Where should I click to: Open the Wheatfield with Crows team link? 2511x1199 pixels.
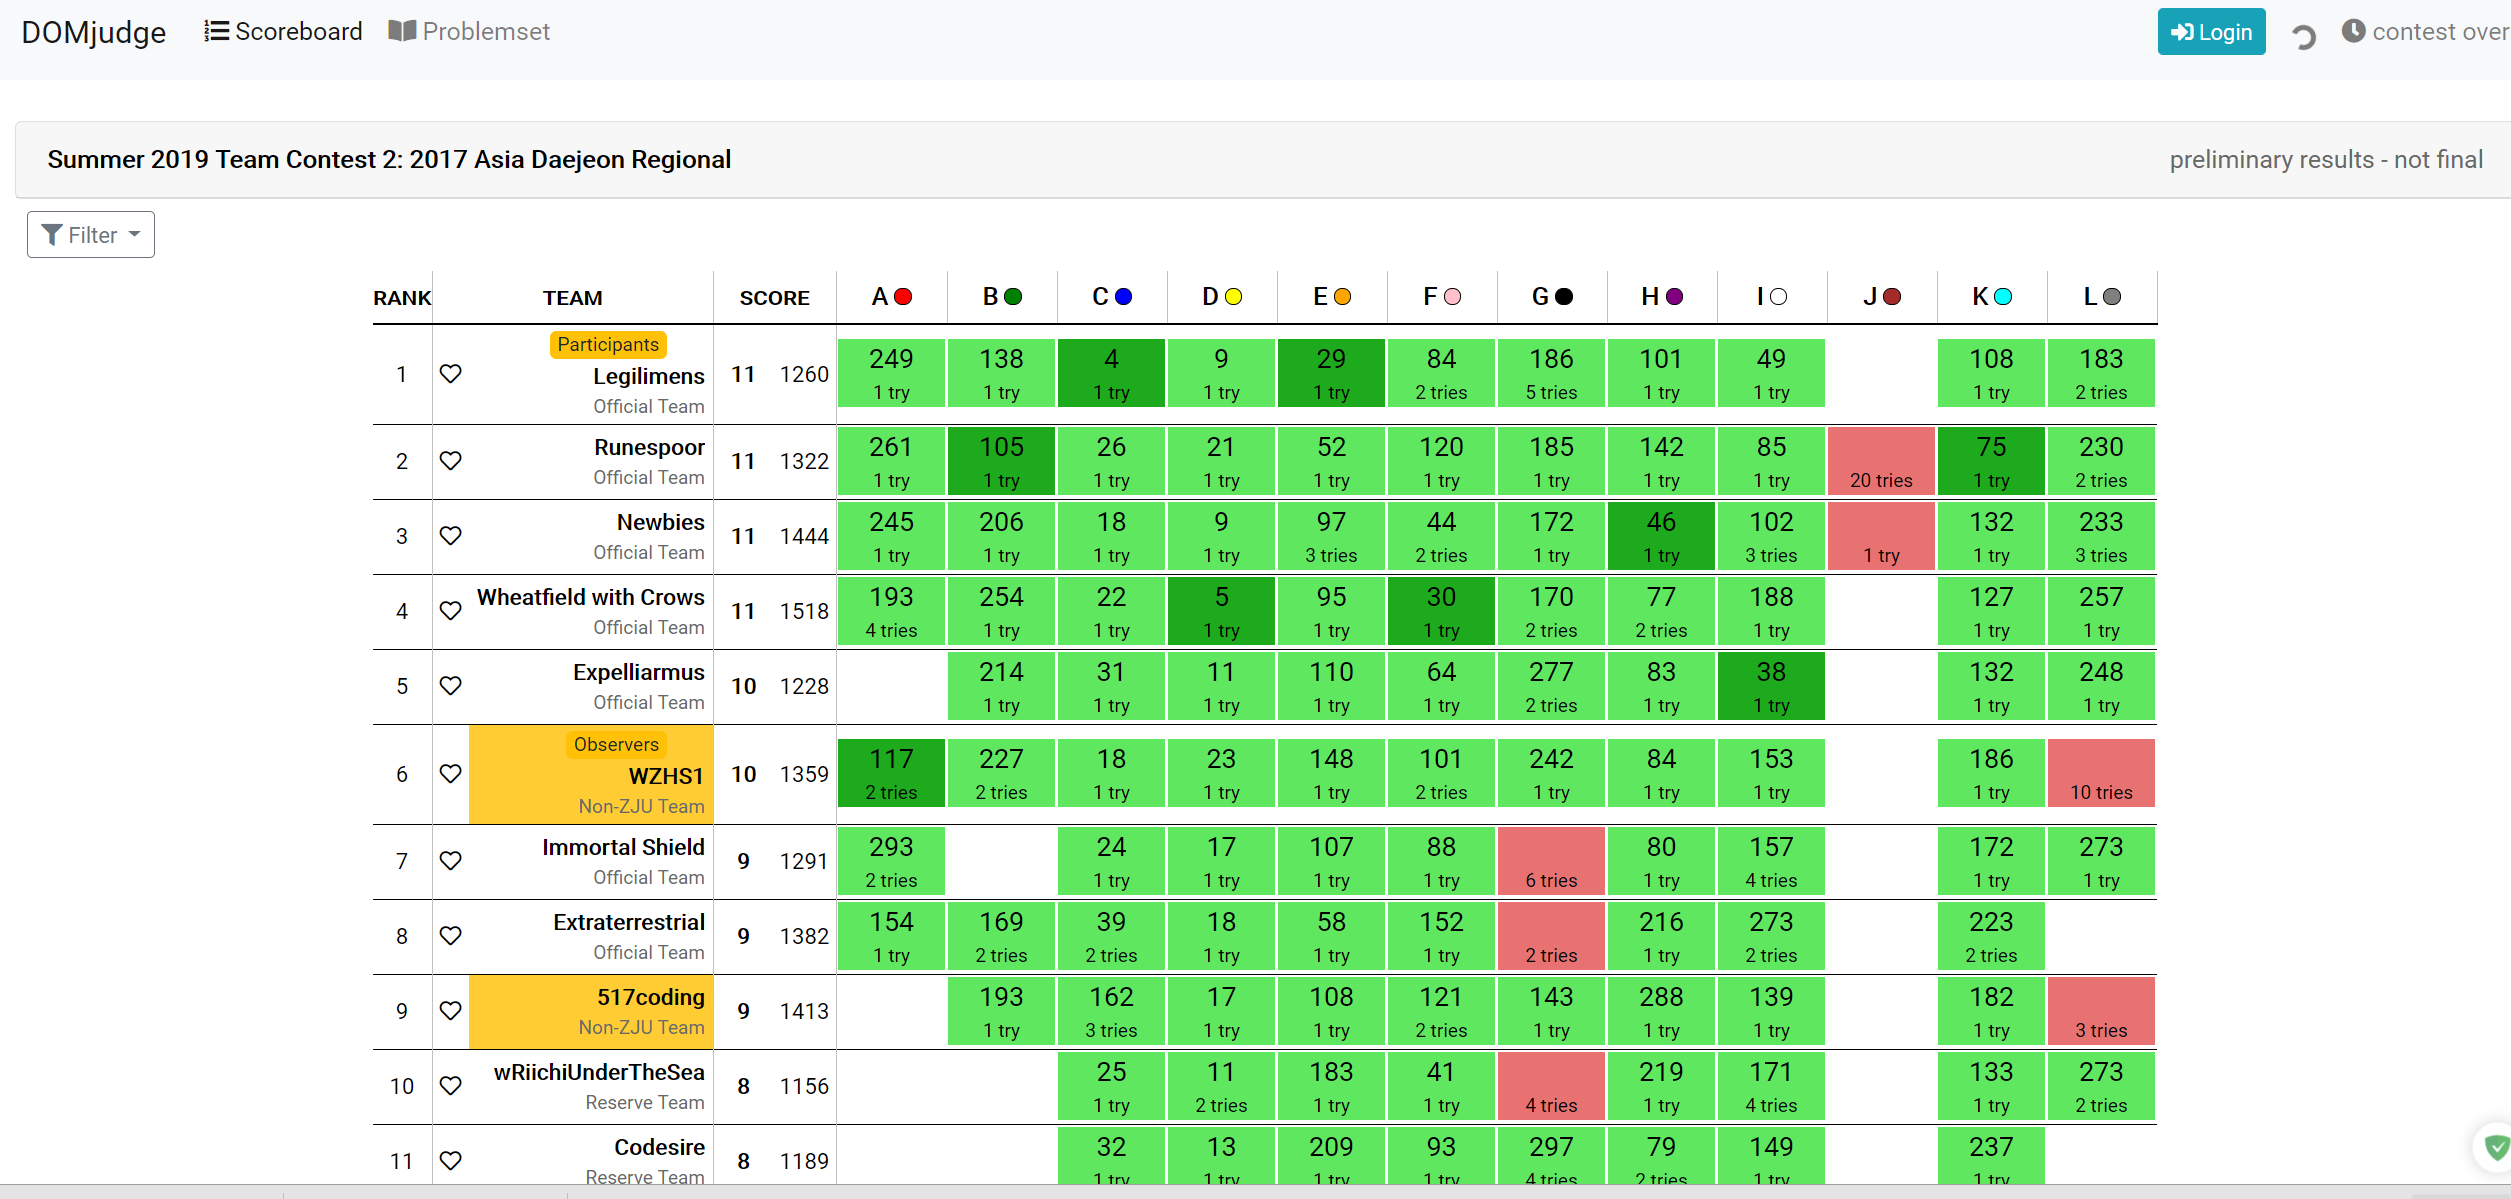[x=590, y=597]
